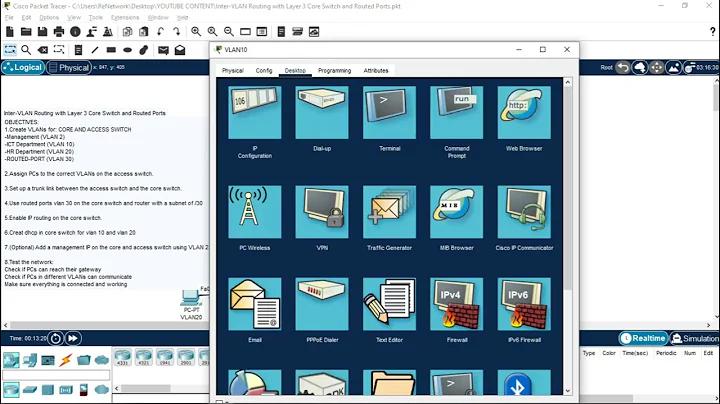Click the Back navigation arrow beside Root

click(x=623, y=67)
